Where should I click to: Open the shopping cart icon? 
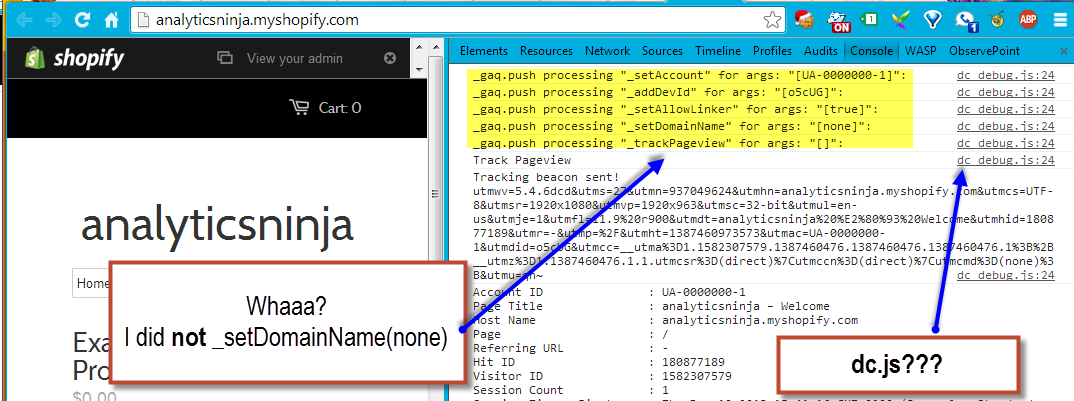click(299, 108)
